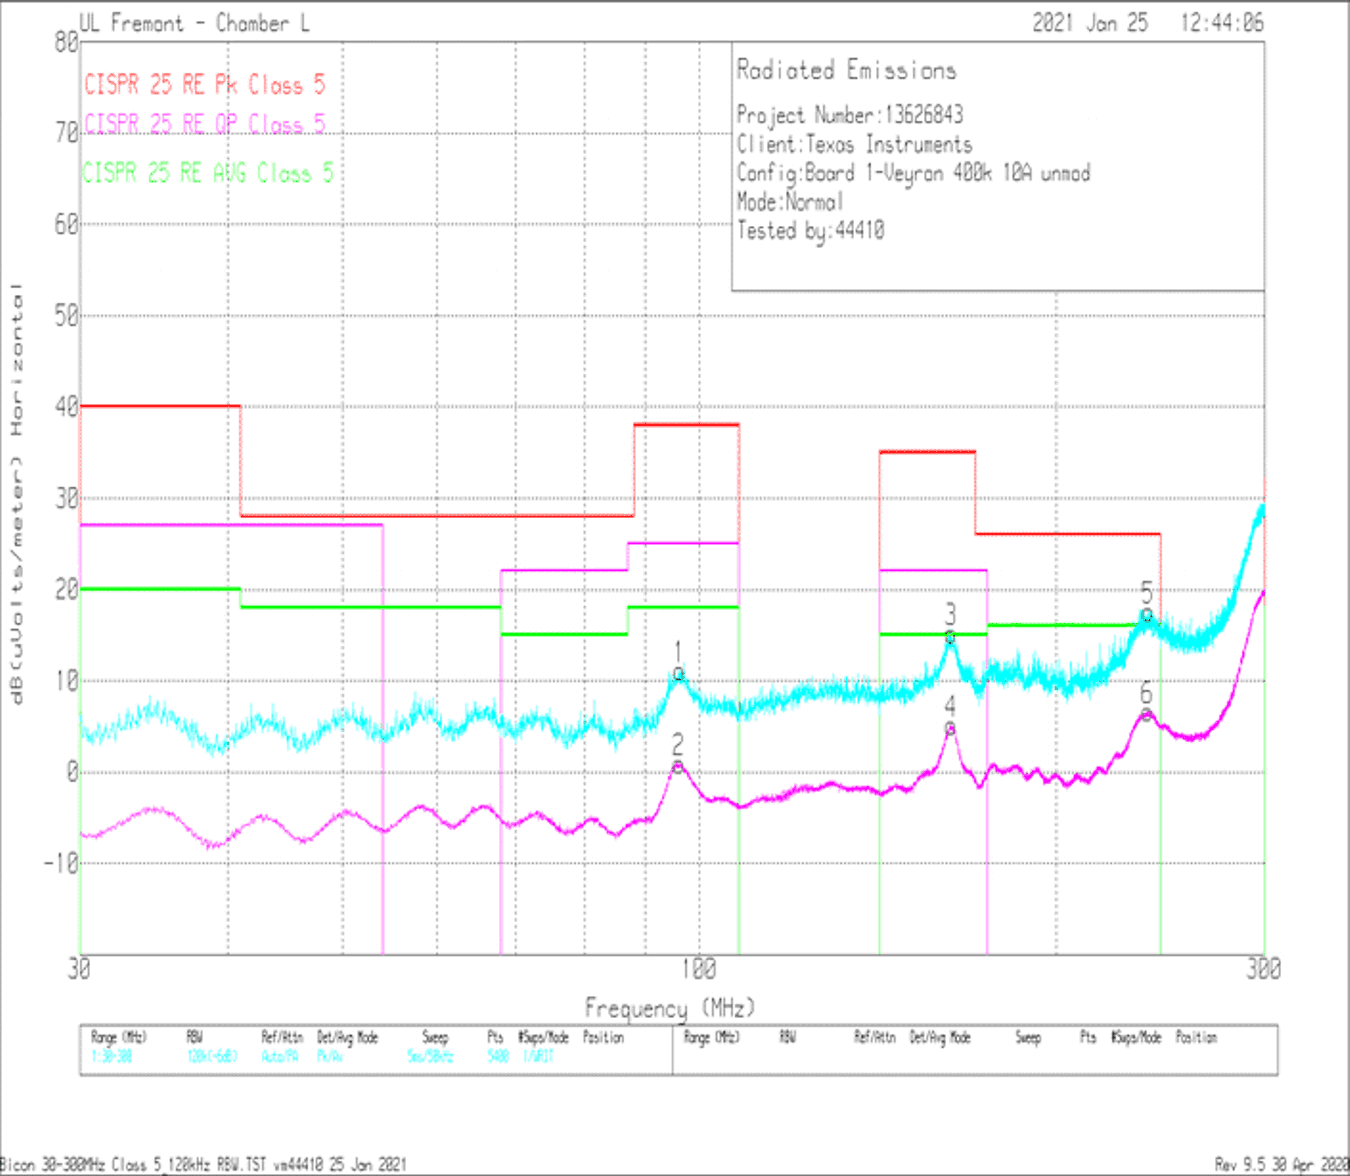Toggle the CISPR 25 RE QP Class 5 legend
The height and width of the screenshot is (1176, 1350).
point(204,124)
